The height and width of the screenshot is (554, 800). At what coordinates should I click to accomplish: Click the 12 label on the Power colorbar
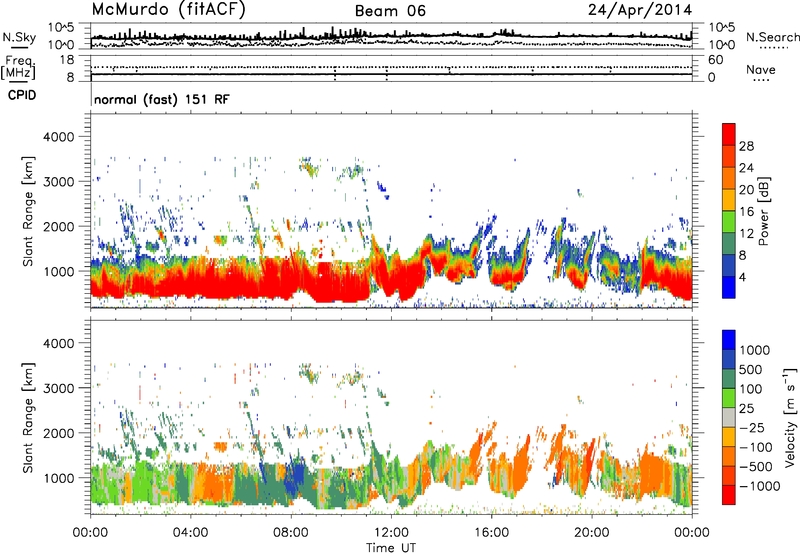[x=746, y=234]
